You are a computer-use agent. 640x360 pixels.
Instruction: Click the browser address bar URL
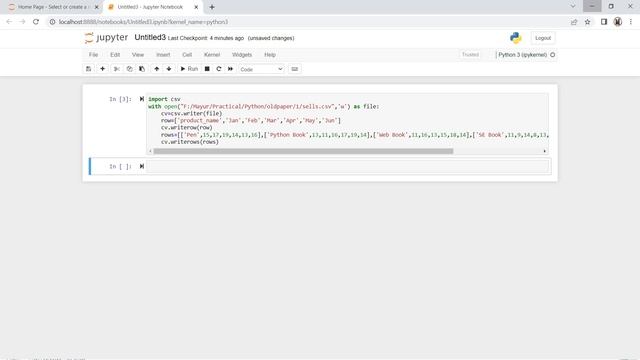[143, 22]
